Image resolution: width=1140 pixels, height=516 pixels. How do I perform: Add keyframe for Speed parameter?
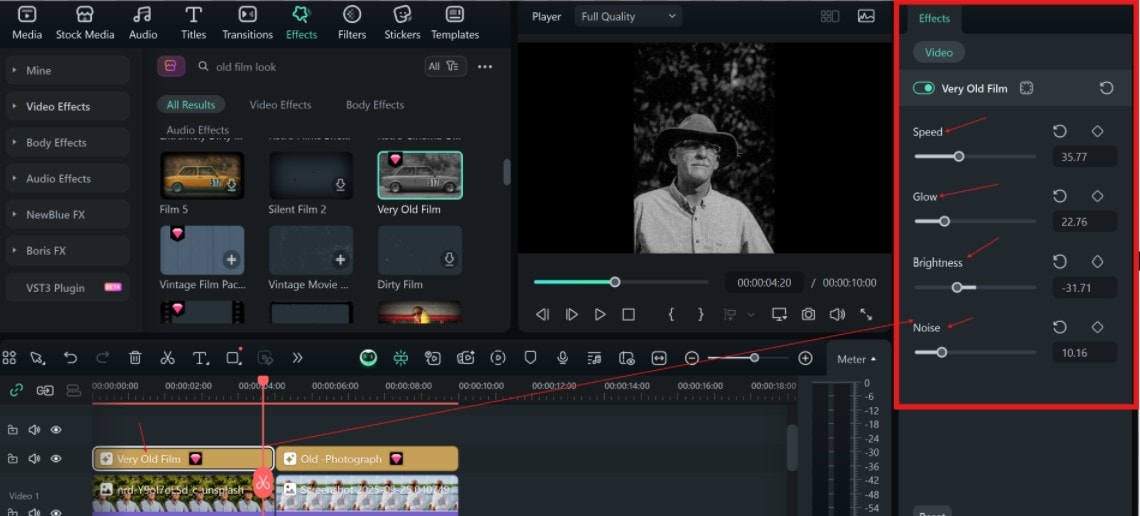coord(1098,131)
